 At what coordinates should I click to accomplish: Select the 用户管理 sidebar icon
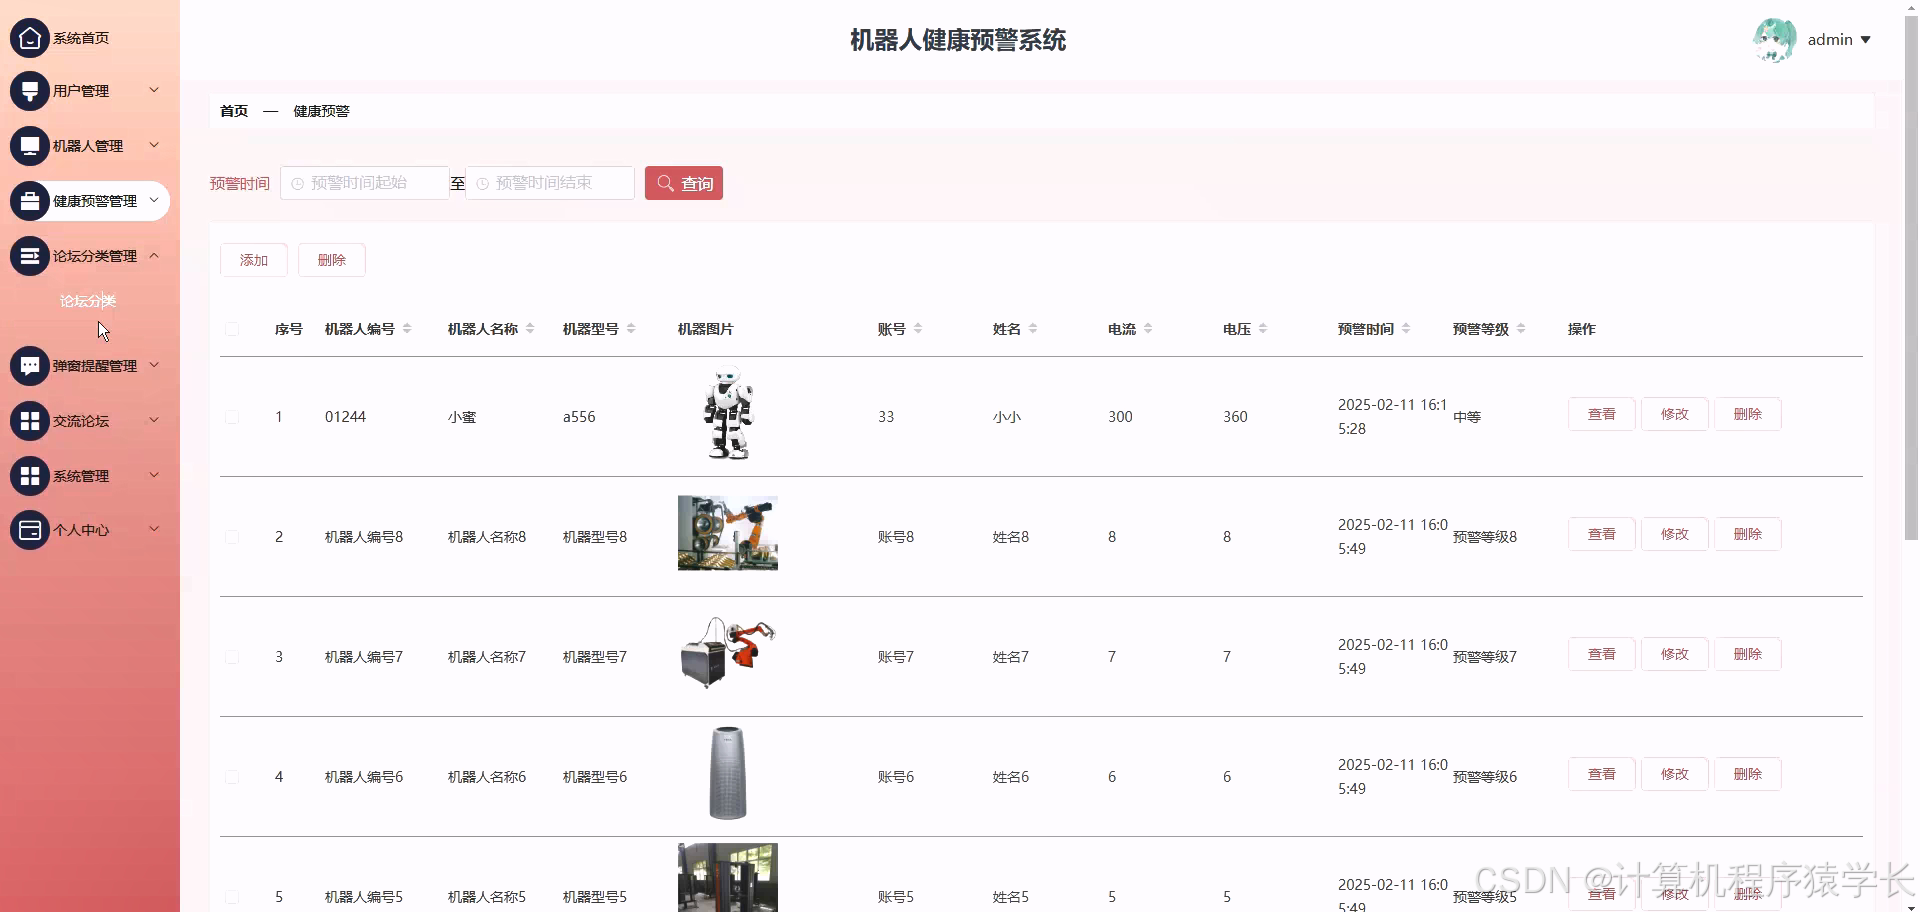[29, 90]
